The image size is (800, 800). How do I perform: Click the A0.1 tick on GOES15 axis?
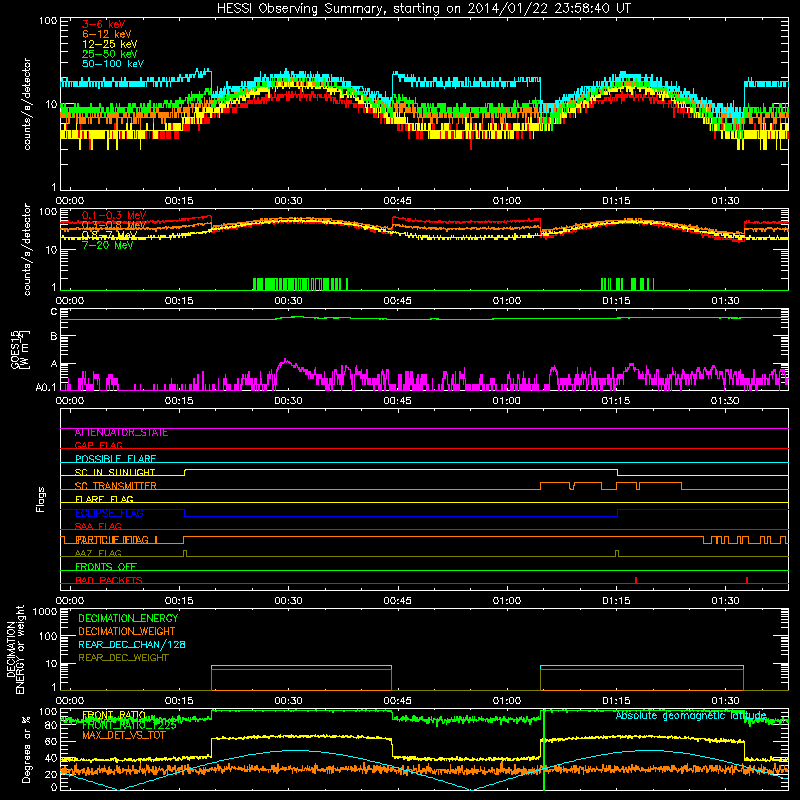click(x=46, y=388)
